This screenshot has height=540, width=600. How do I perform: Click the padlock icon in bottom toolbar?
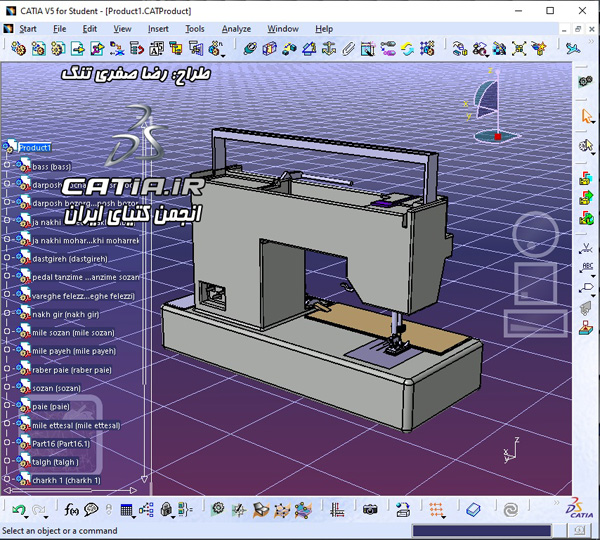click(166, 509)
